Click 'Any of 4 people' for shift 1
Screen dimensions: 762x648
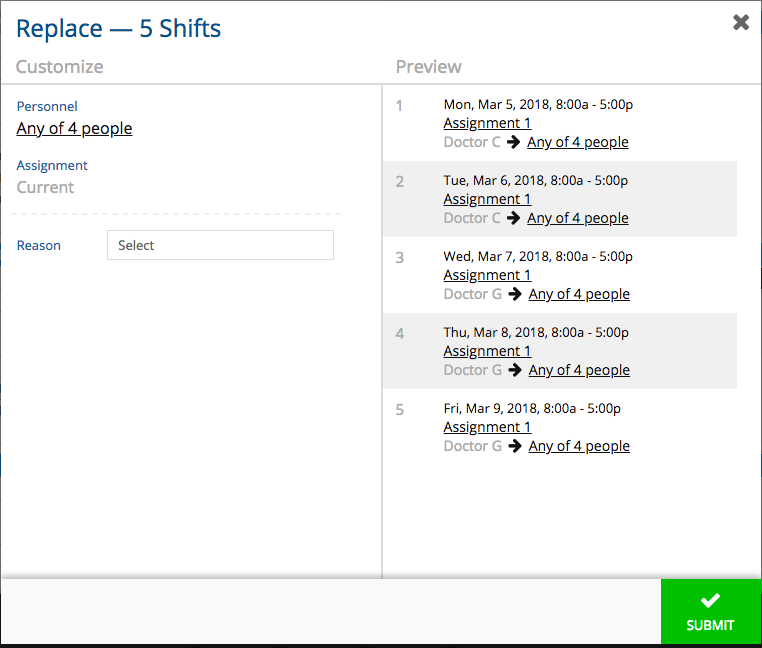coord(578,142)
